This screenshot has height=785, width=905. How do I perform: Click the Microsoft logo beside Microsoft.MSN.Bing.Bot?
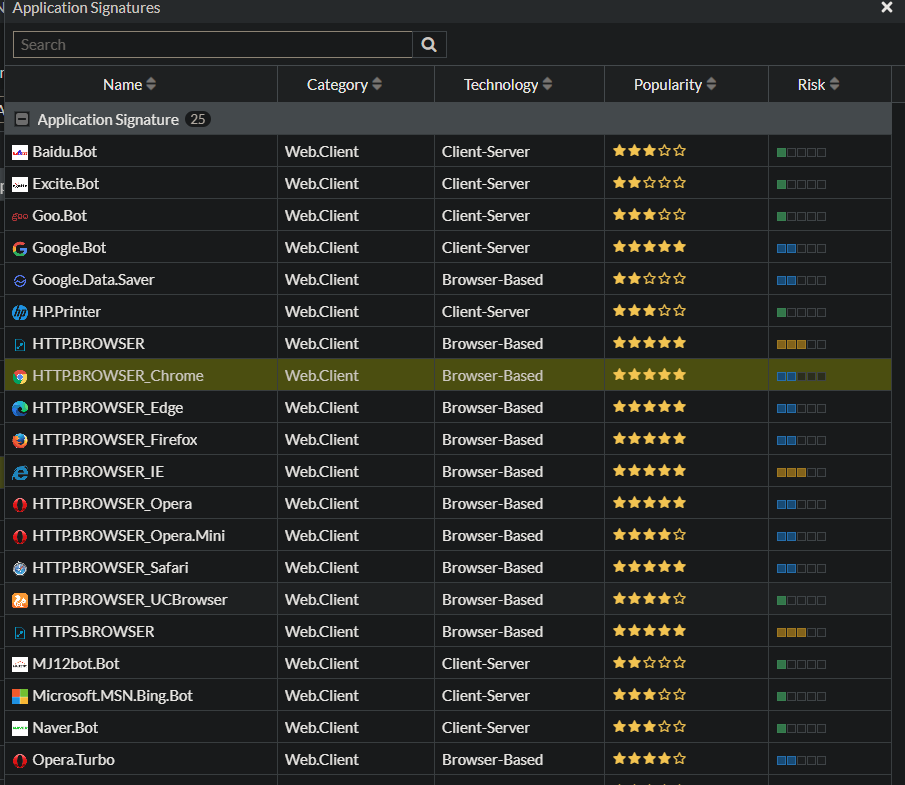point(20,696)
